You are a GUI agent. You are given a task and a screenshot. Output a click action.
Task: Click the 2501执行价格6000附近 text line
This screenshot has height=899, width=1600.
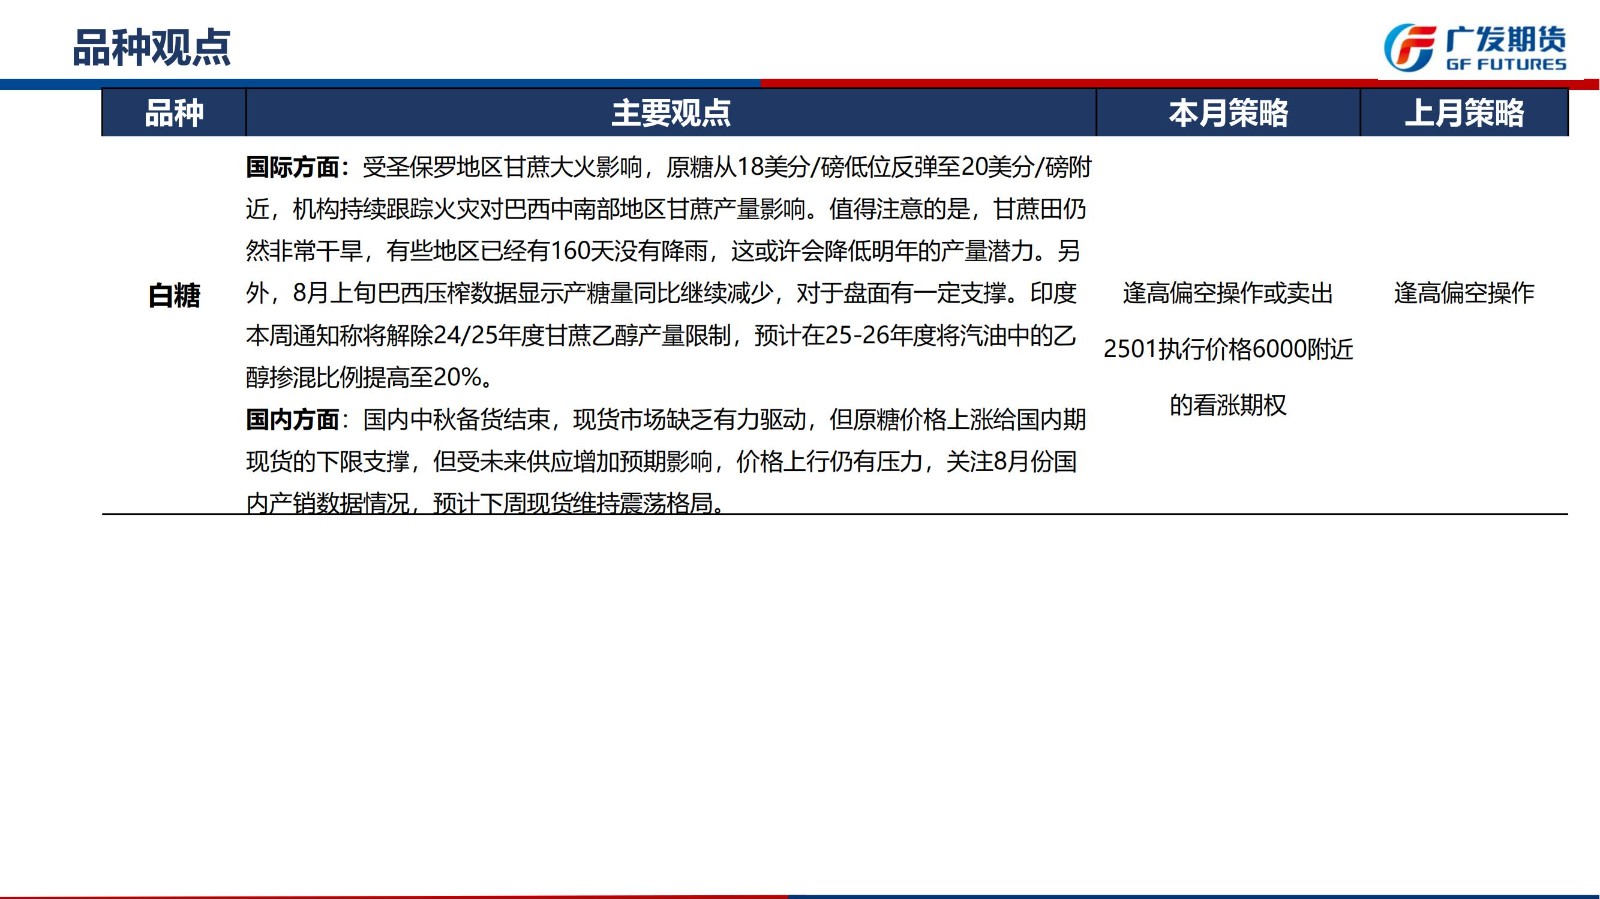point(1228,349)
